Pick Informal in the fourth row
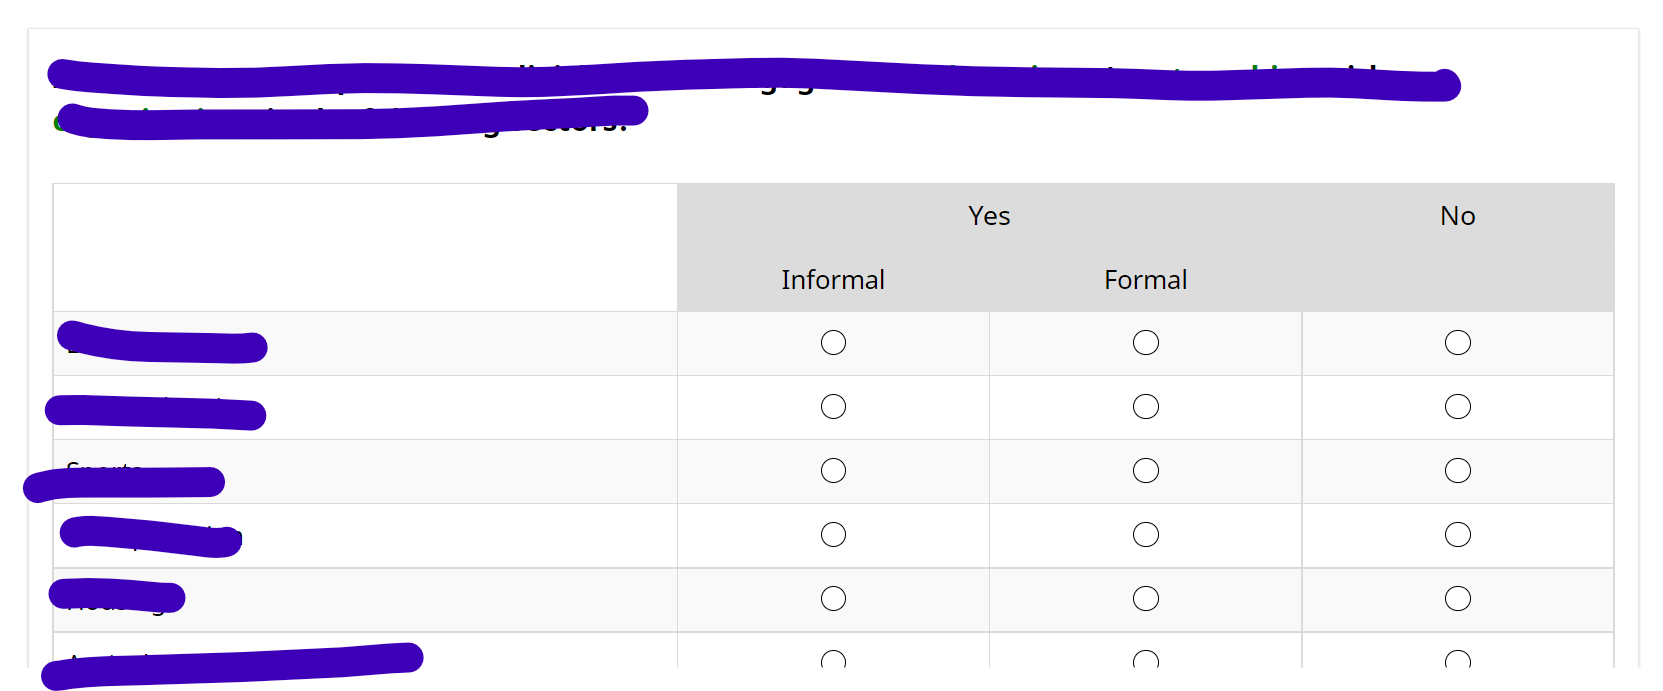 click(833, 535)
